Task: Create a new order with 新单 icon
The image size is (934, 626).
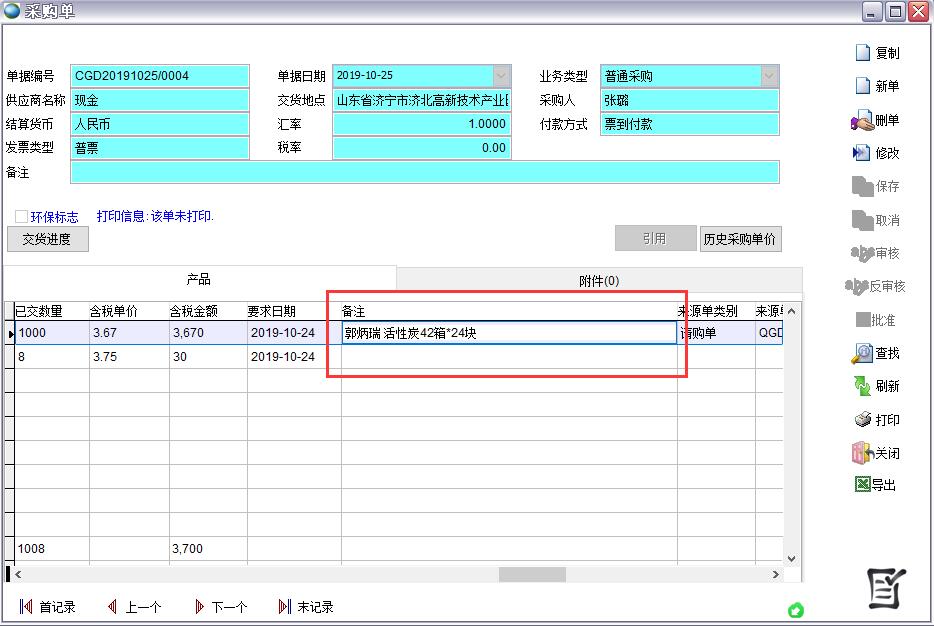Action: [x=862, y=86]
